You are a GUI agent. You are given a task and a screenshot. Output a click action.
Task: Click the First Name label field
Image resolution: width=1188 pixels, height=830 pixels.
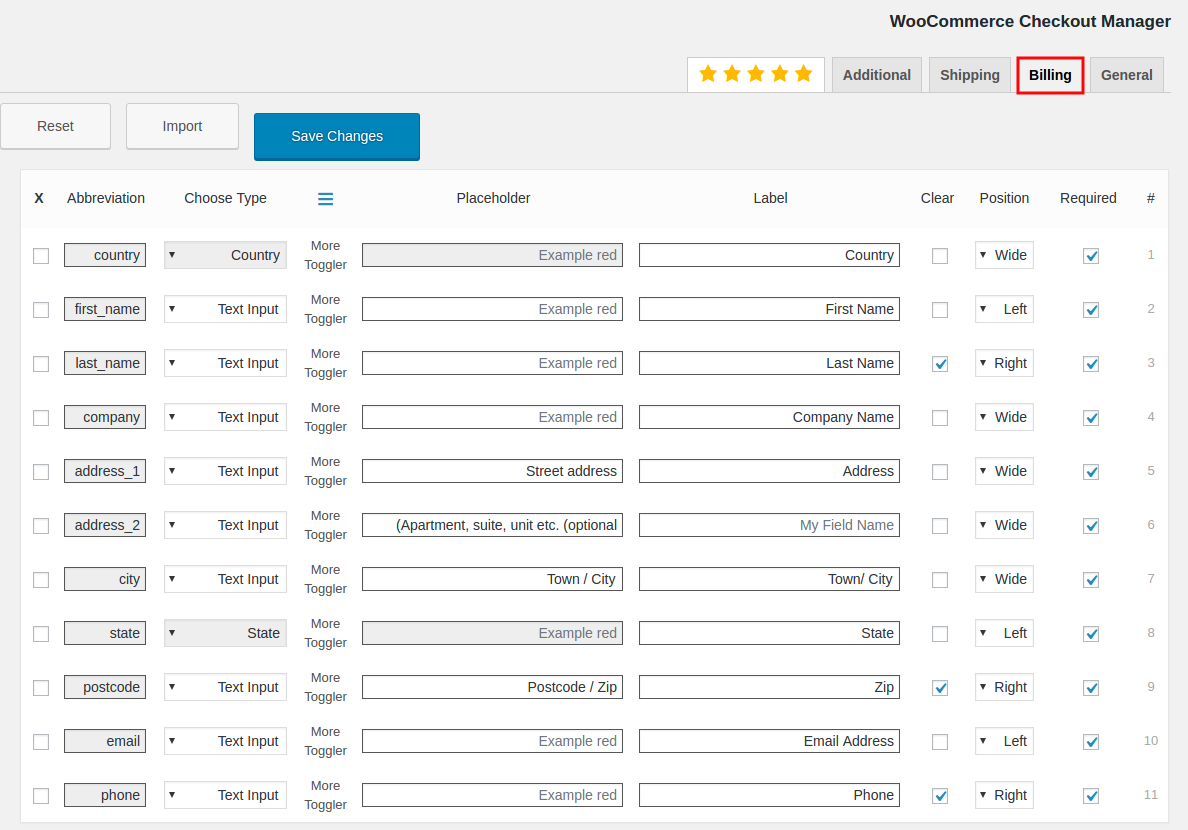[x=769, y=309]
